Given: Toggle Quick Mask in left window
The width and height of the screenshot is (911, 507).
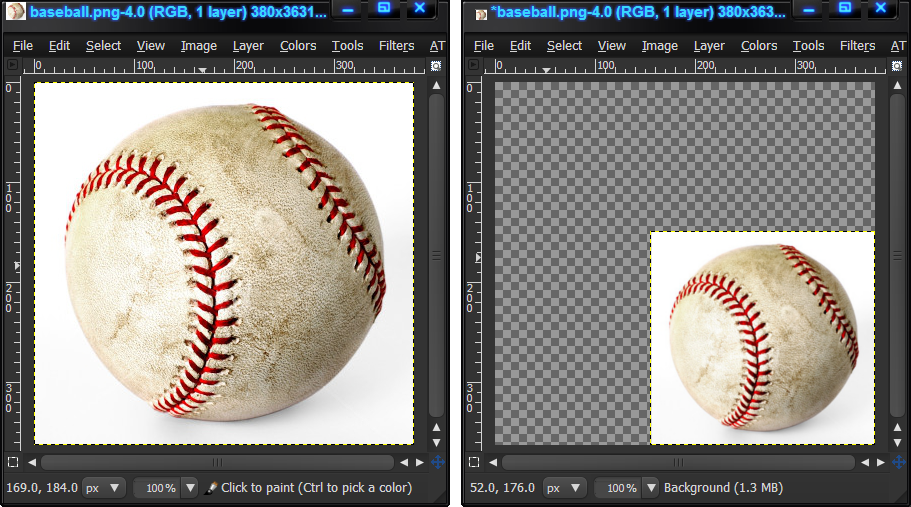Looking at the screenshot, I should point(13,462).
